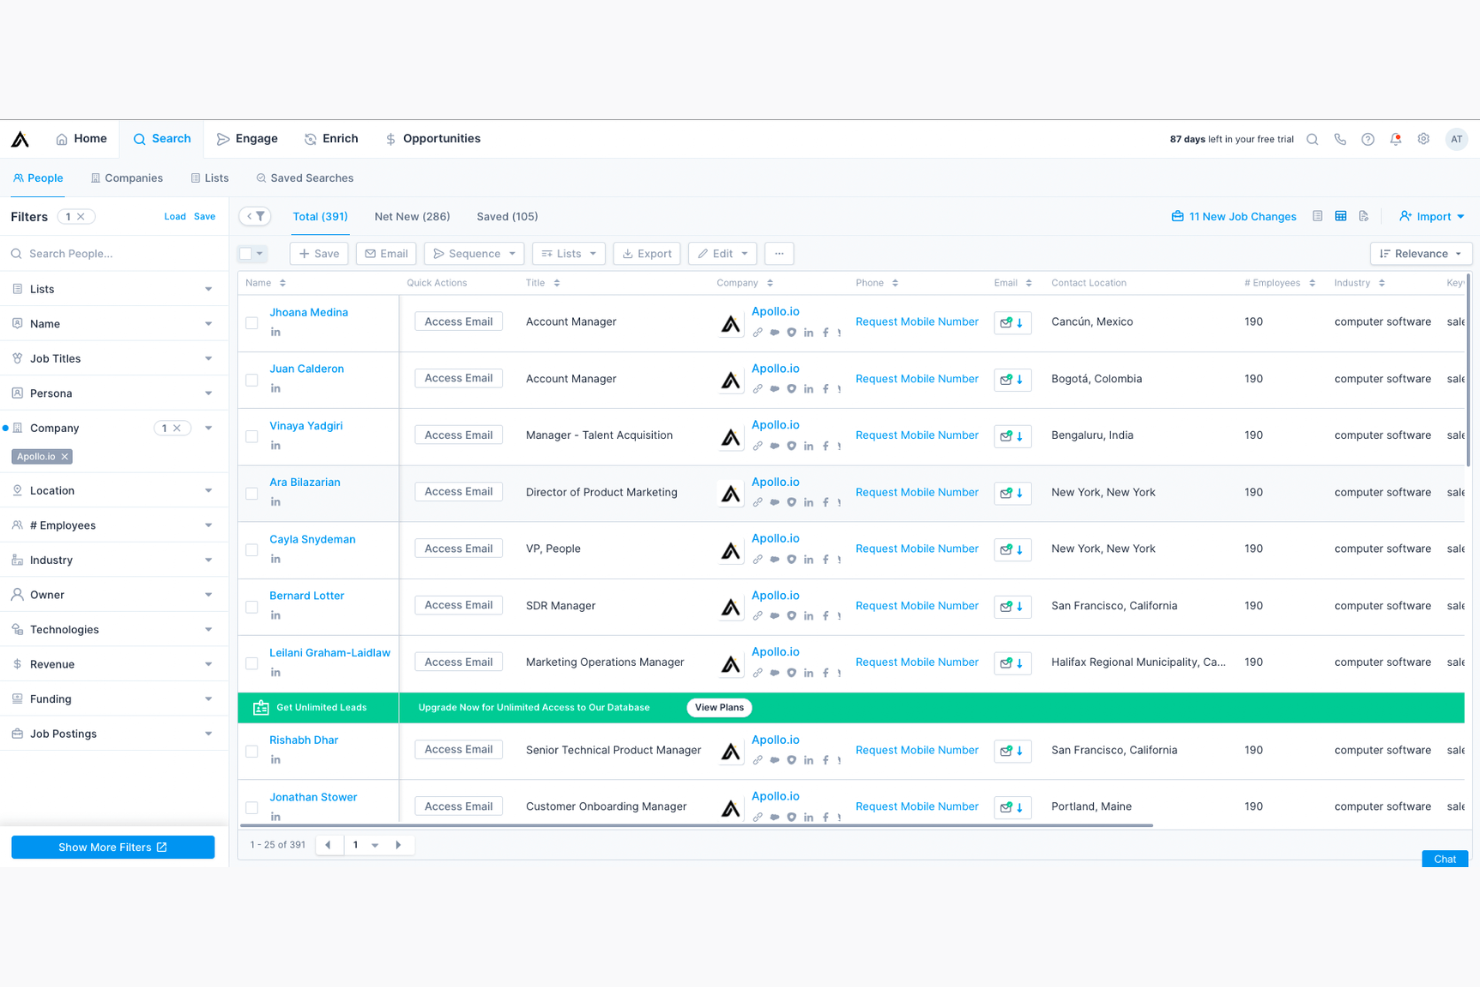The width and height of the screenshot is (1480, 987).
Task: Go to previous results page arrow
Action: tap(328, 845)
